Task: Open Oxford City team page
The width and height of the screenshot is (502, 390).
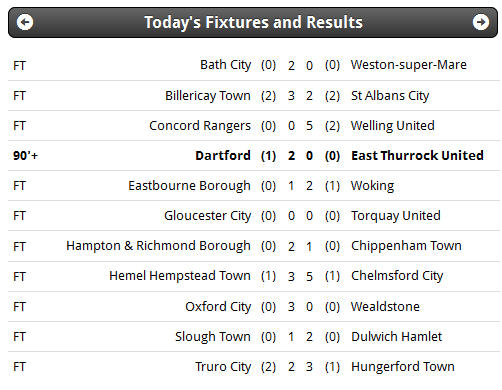Action: click(218, 307)
